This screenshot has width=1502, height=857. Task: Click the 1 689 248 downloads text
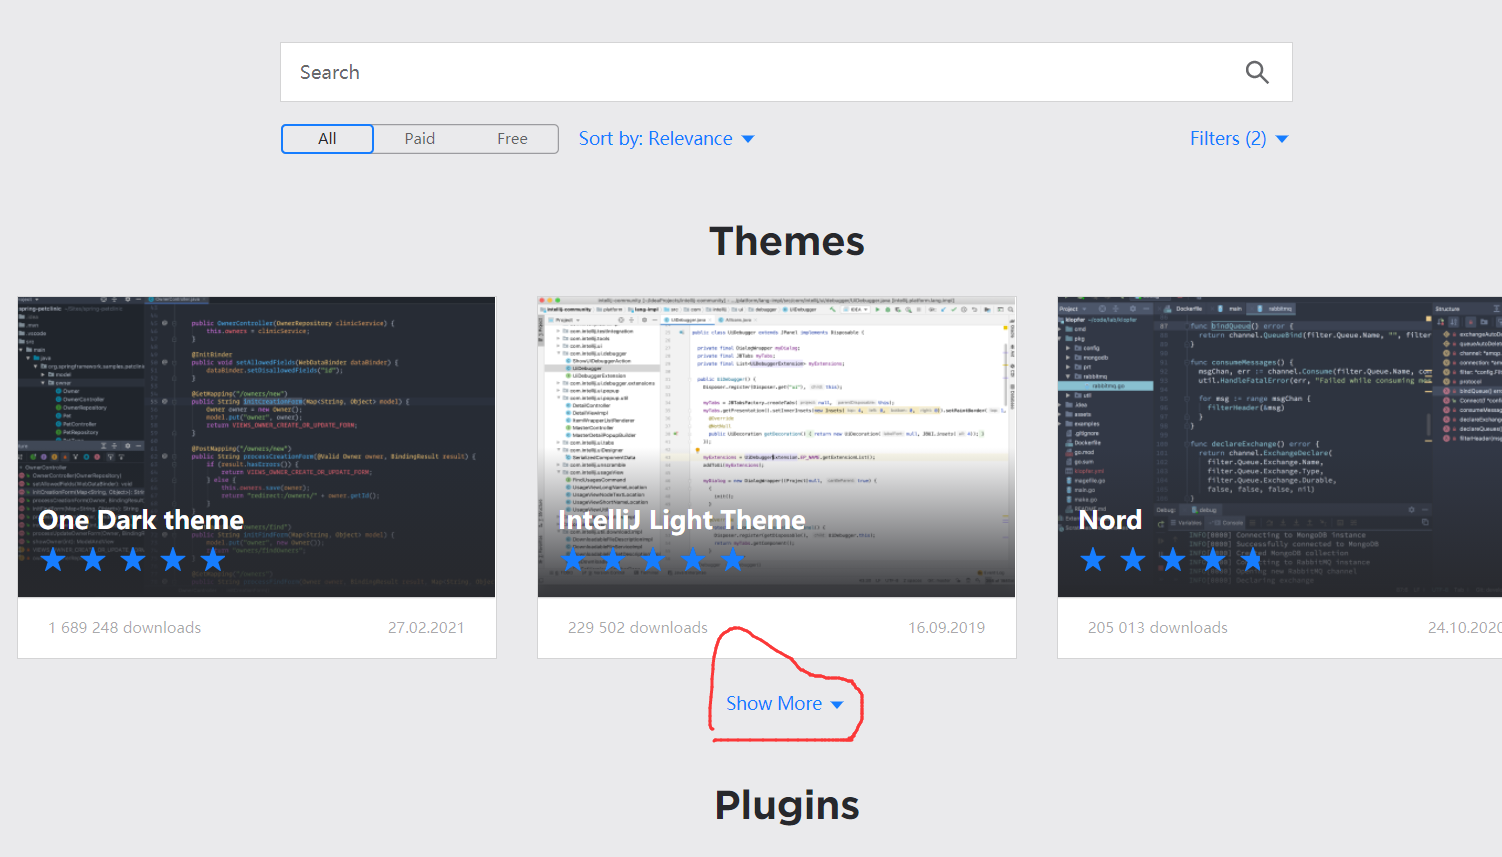(x=125, y=628)
